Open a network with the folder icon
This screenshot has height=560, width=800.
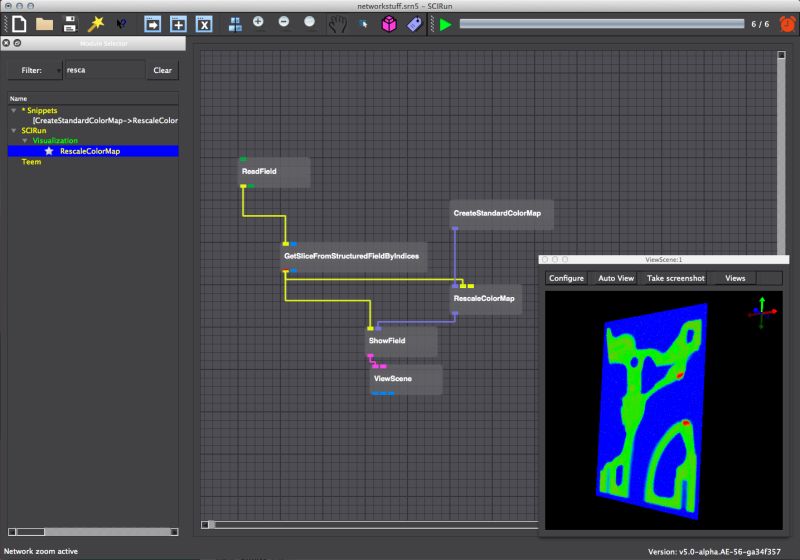coord(44,24)
